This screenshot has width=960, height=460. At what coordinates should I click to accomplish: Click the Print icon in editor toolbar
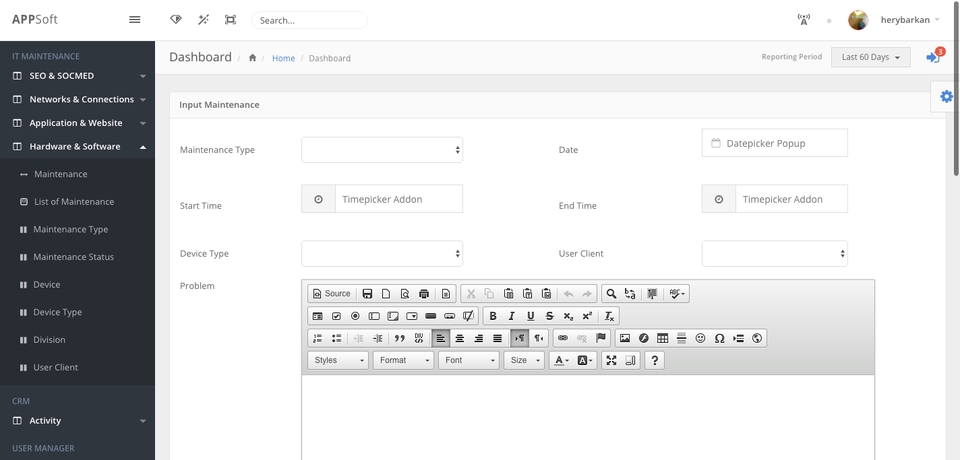(424, 293)
